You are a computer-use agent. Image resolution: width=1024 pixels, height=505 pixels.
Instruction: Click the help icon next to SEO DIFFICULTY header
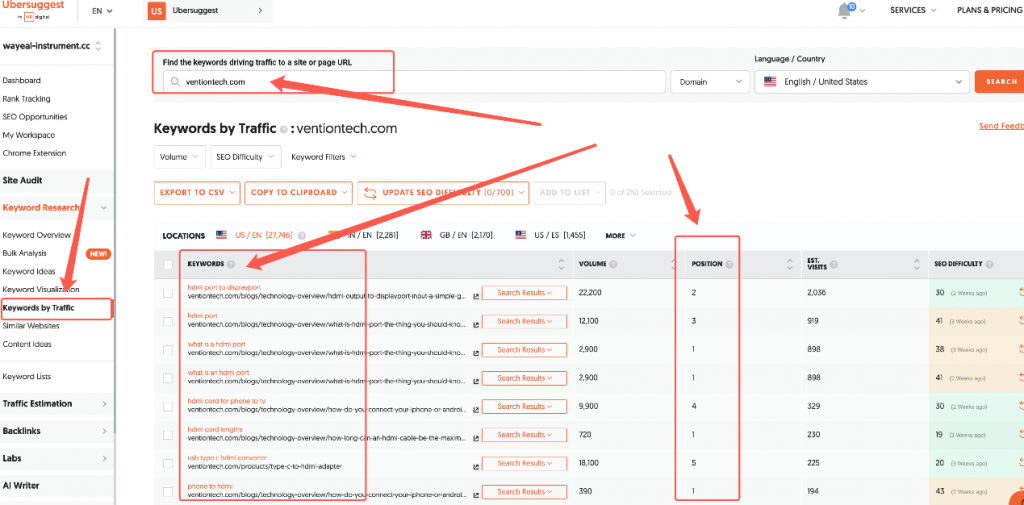(989, 264)
